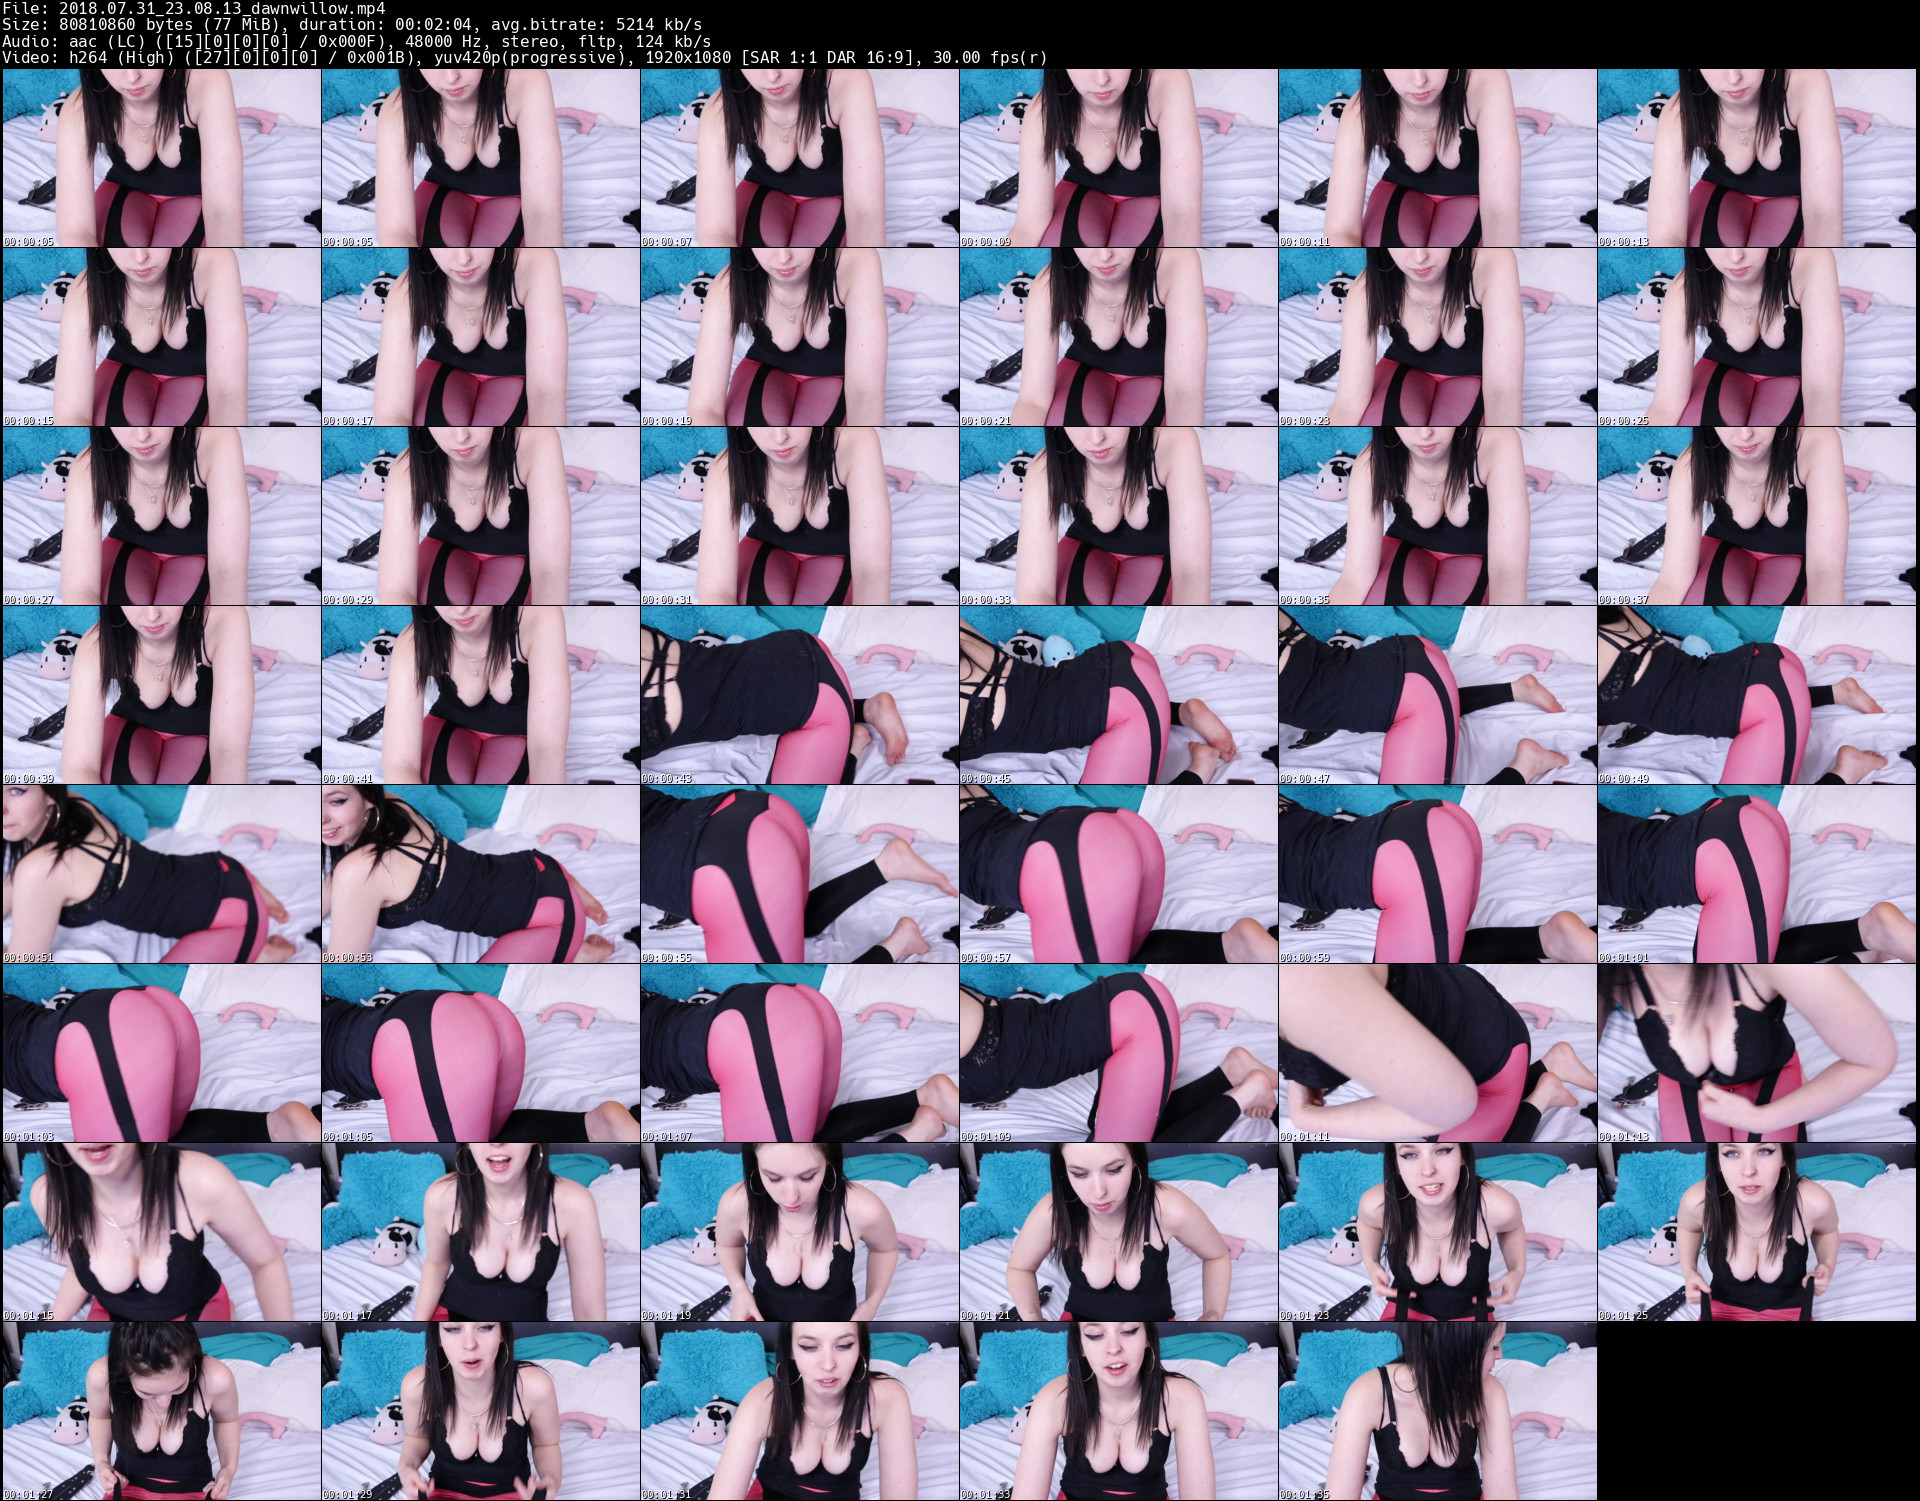The width and height of the screenshot is (1920, 1501).
Task: Select the blurry frame at 00:01:11
Action: (x=1437, y=1053)
